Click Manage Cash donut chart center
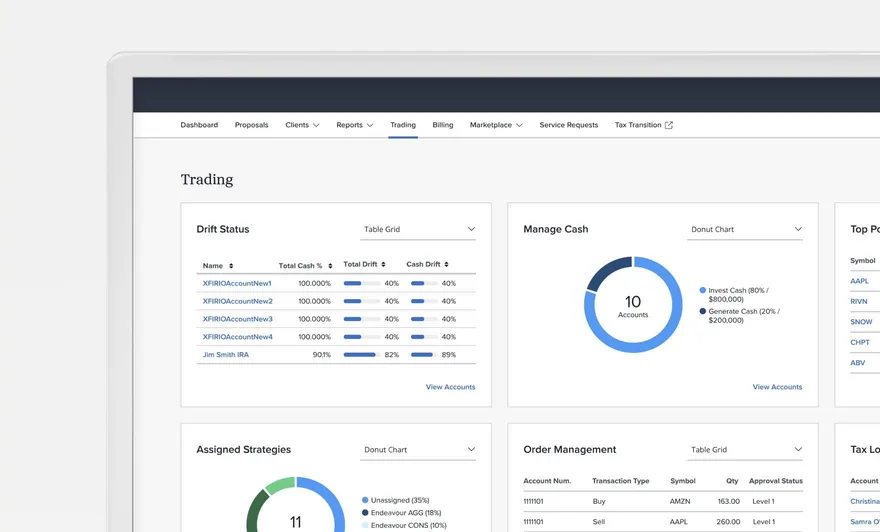The height and width of the screenshot is (532, 880). tap(633, 305)
